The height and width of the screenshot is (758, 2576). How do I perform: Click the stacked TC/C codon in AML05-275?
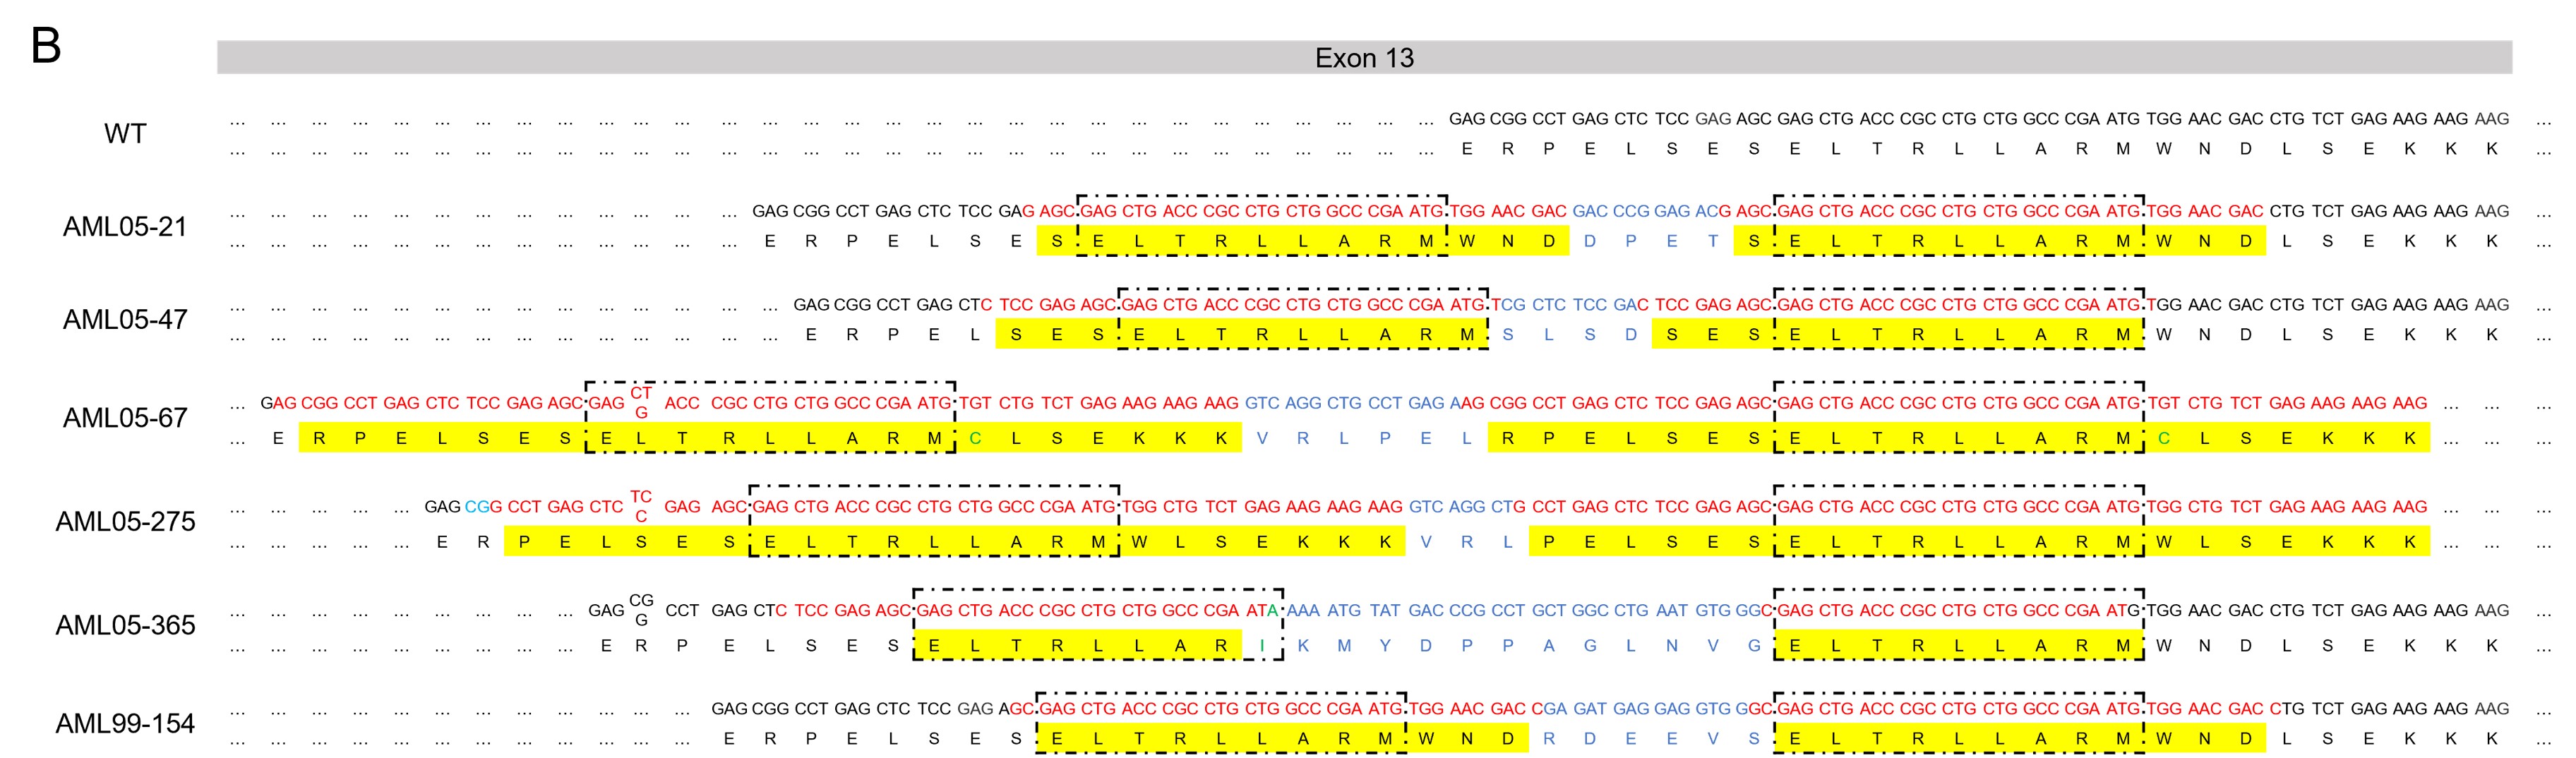click(x=641, y=506)
